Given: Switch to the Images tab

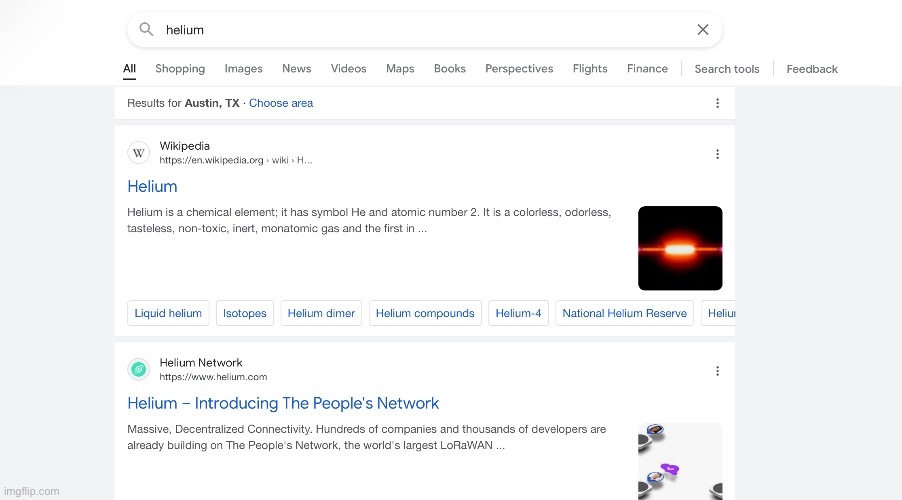Looking at the screenshot, I should tap(243, 69).
